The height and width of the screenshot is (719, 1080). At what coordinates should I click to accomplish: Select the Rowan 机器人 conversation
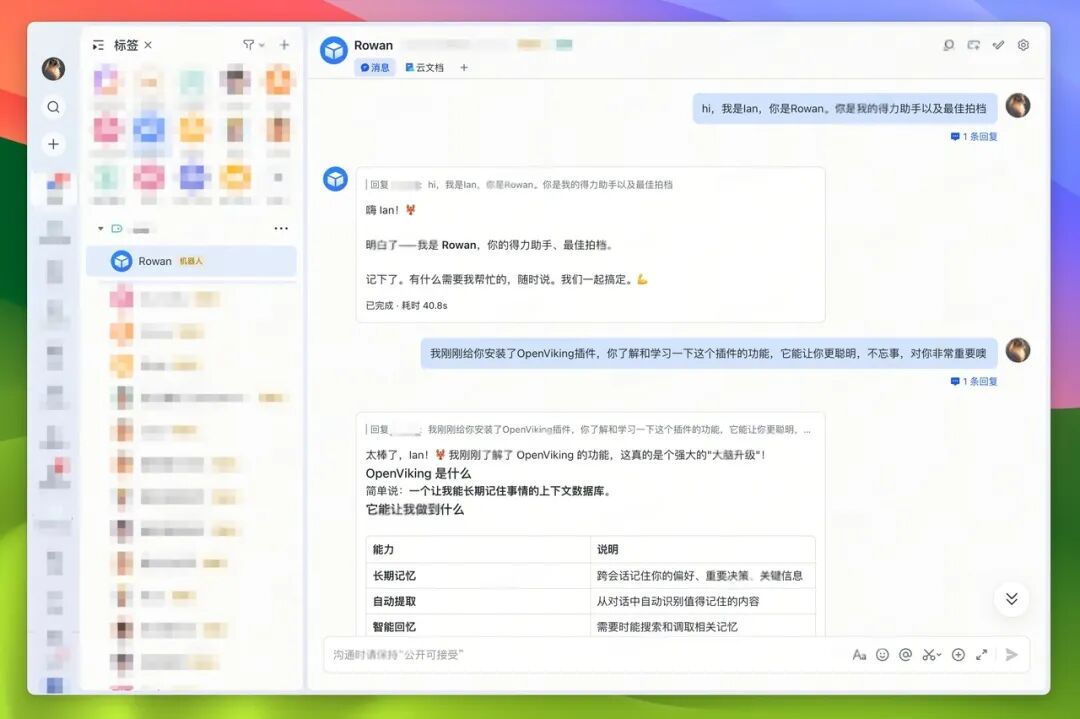click(x=191, y=261)
